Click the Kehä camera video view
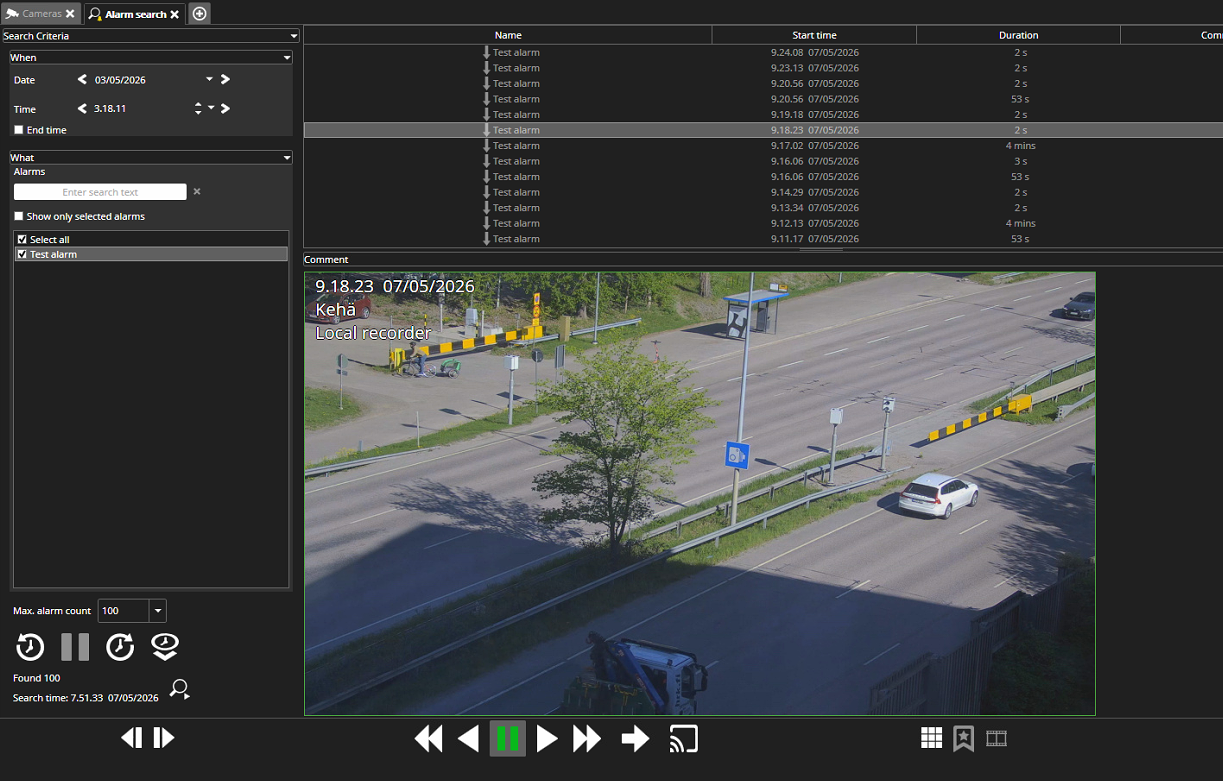This screenshot has width=1223, height=781. click(x=700, y=494)
